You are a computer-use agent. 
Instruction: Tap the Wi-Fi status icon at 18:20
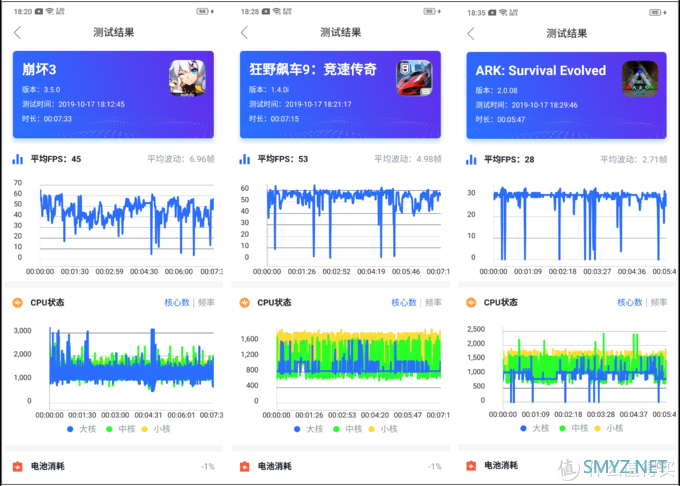coord(50,11)
